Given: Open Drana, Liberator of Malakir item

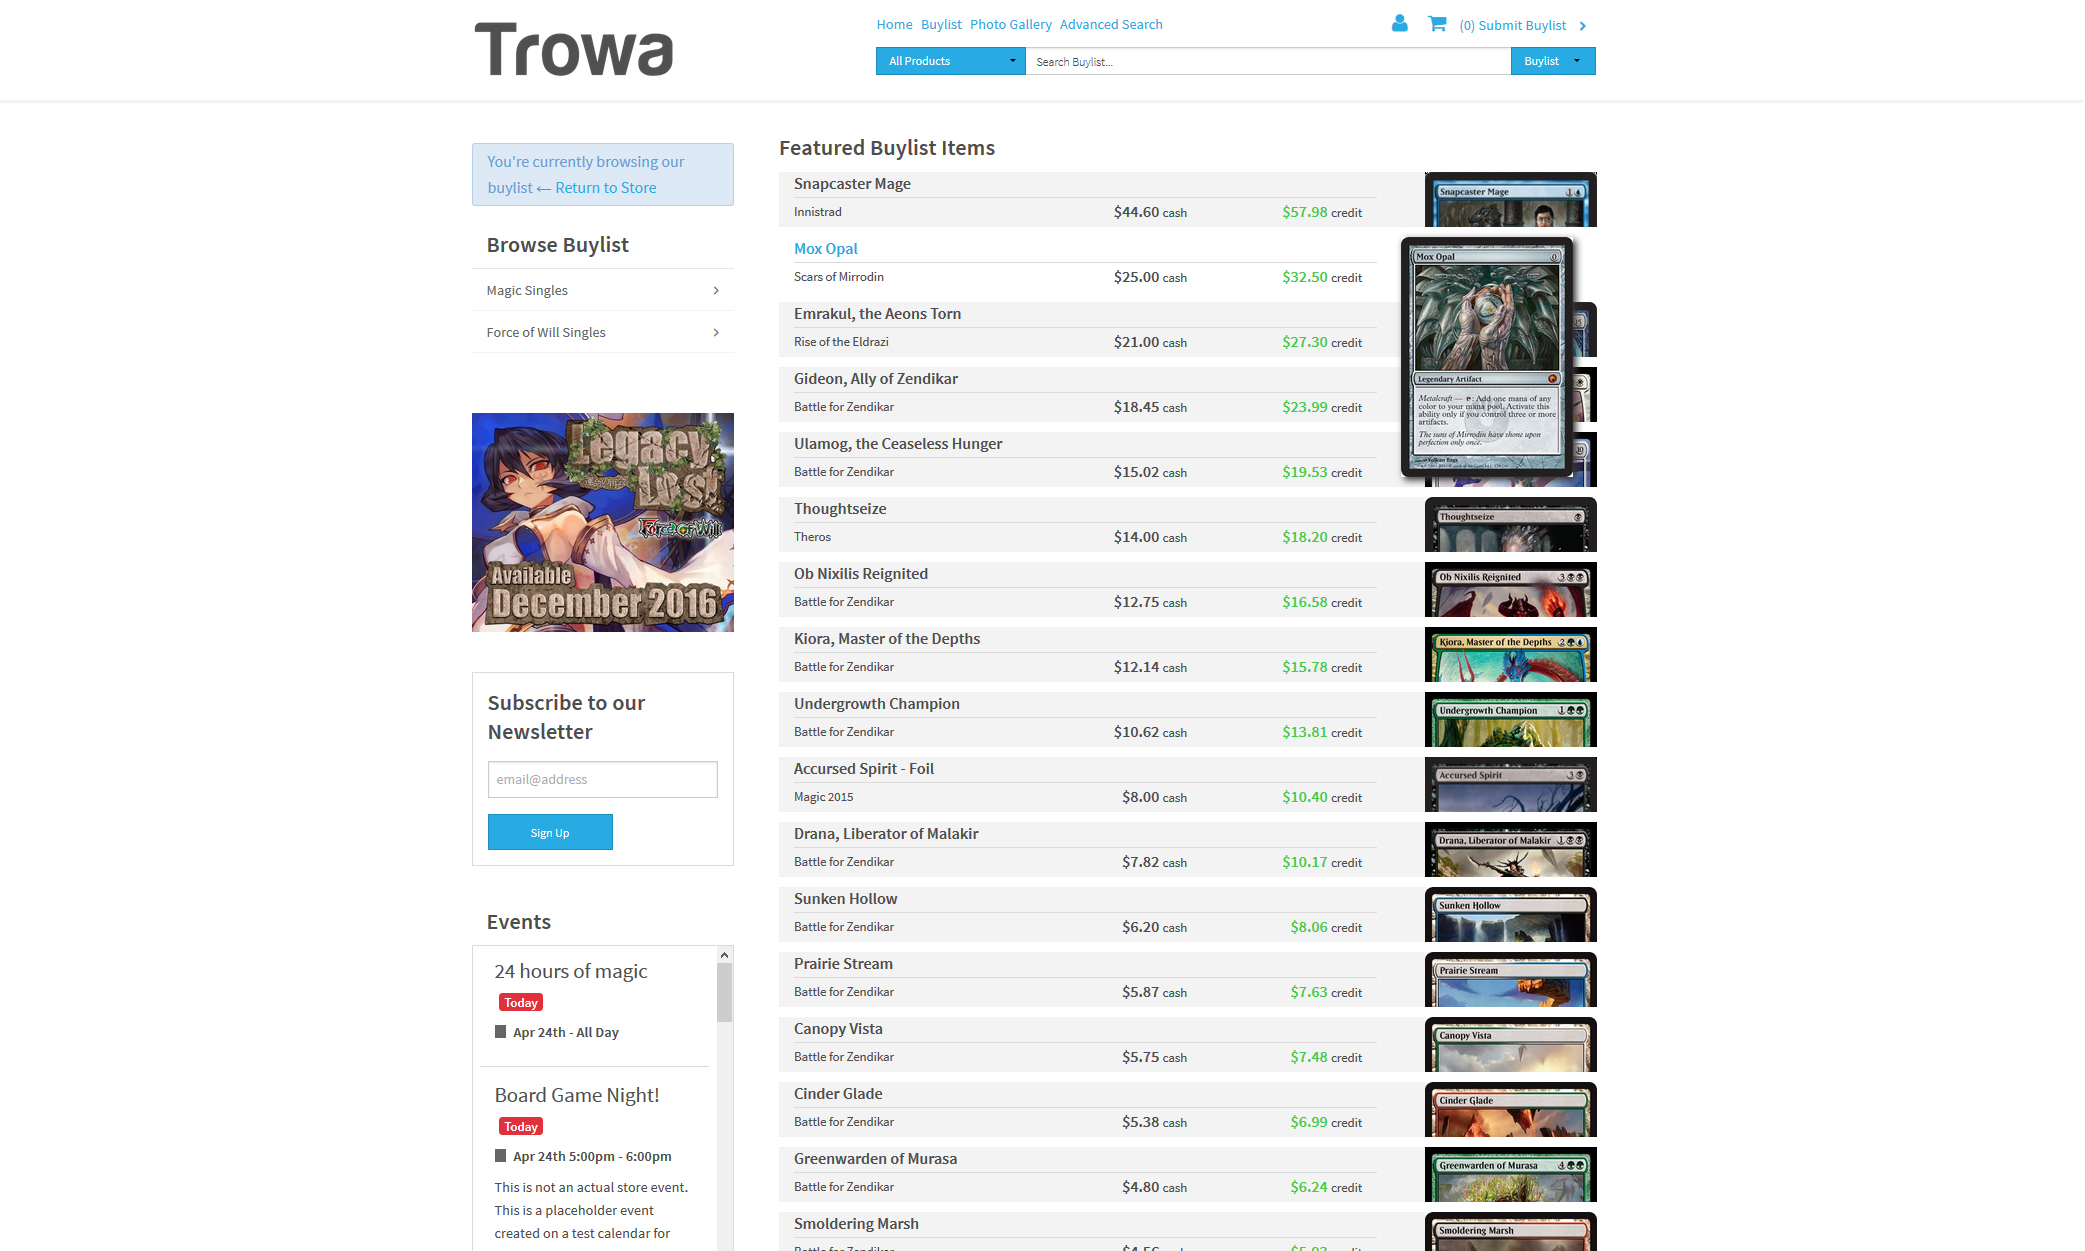Looking at the screenshot, I should tap(886, 834).
